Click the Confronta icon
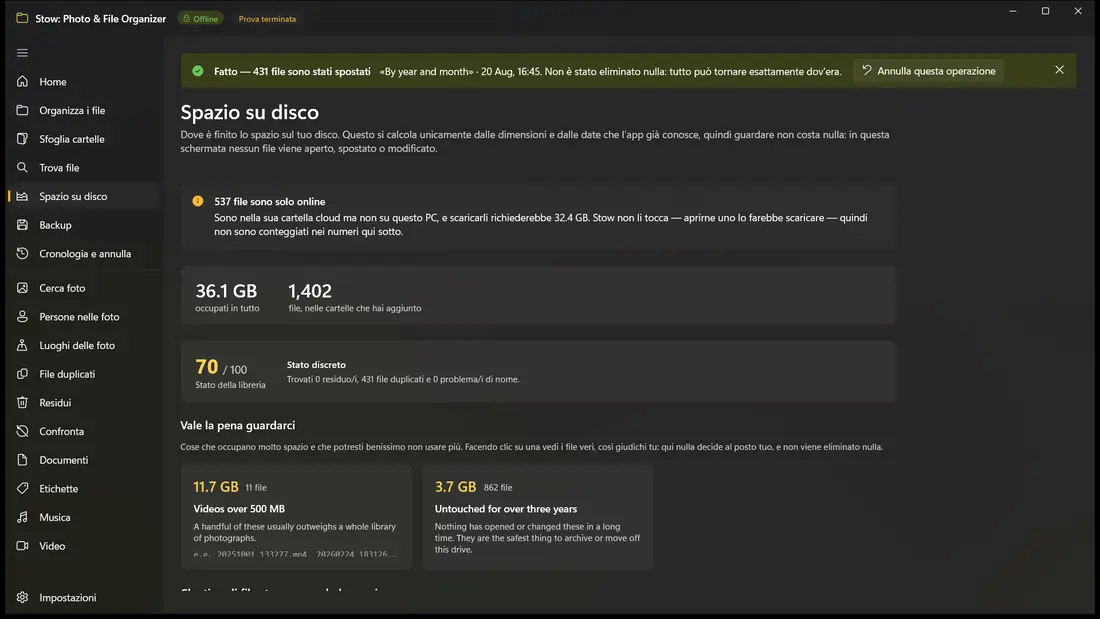1100x619 pixels. tap(22, 432)
